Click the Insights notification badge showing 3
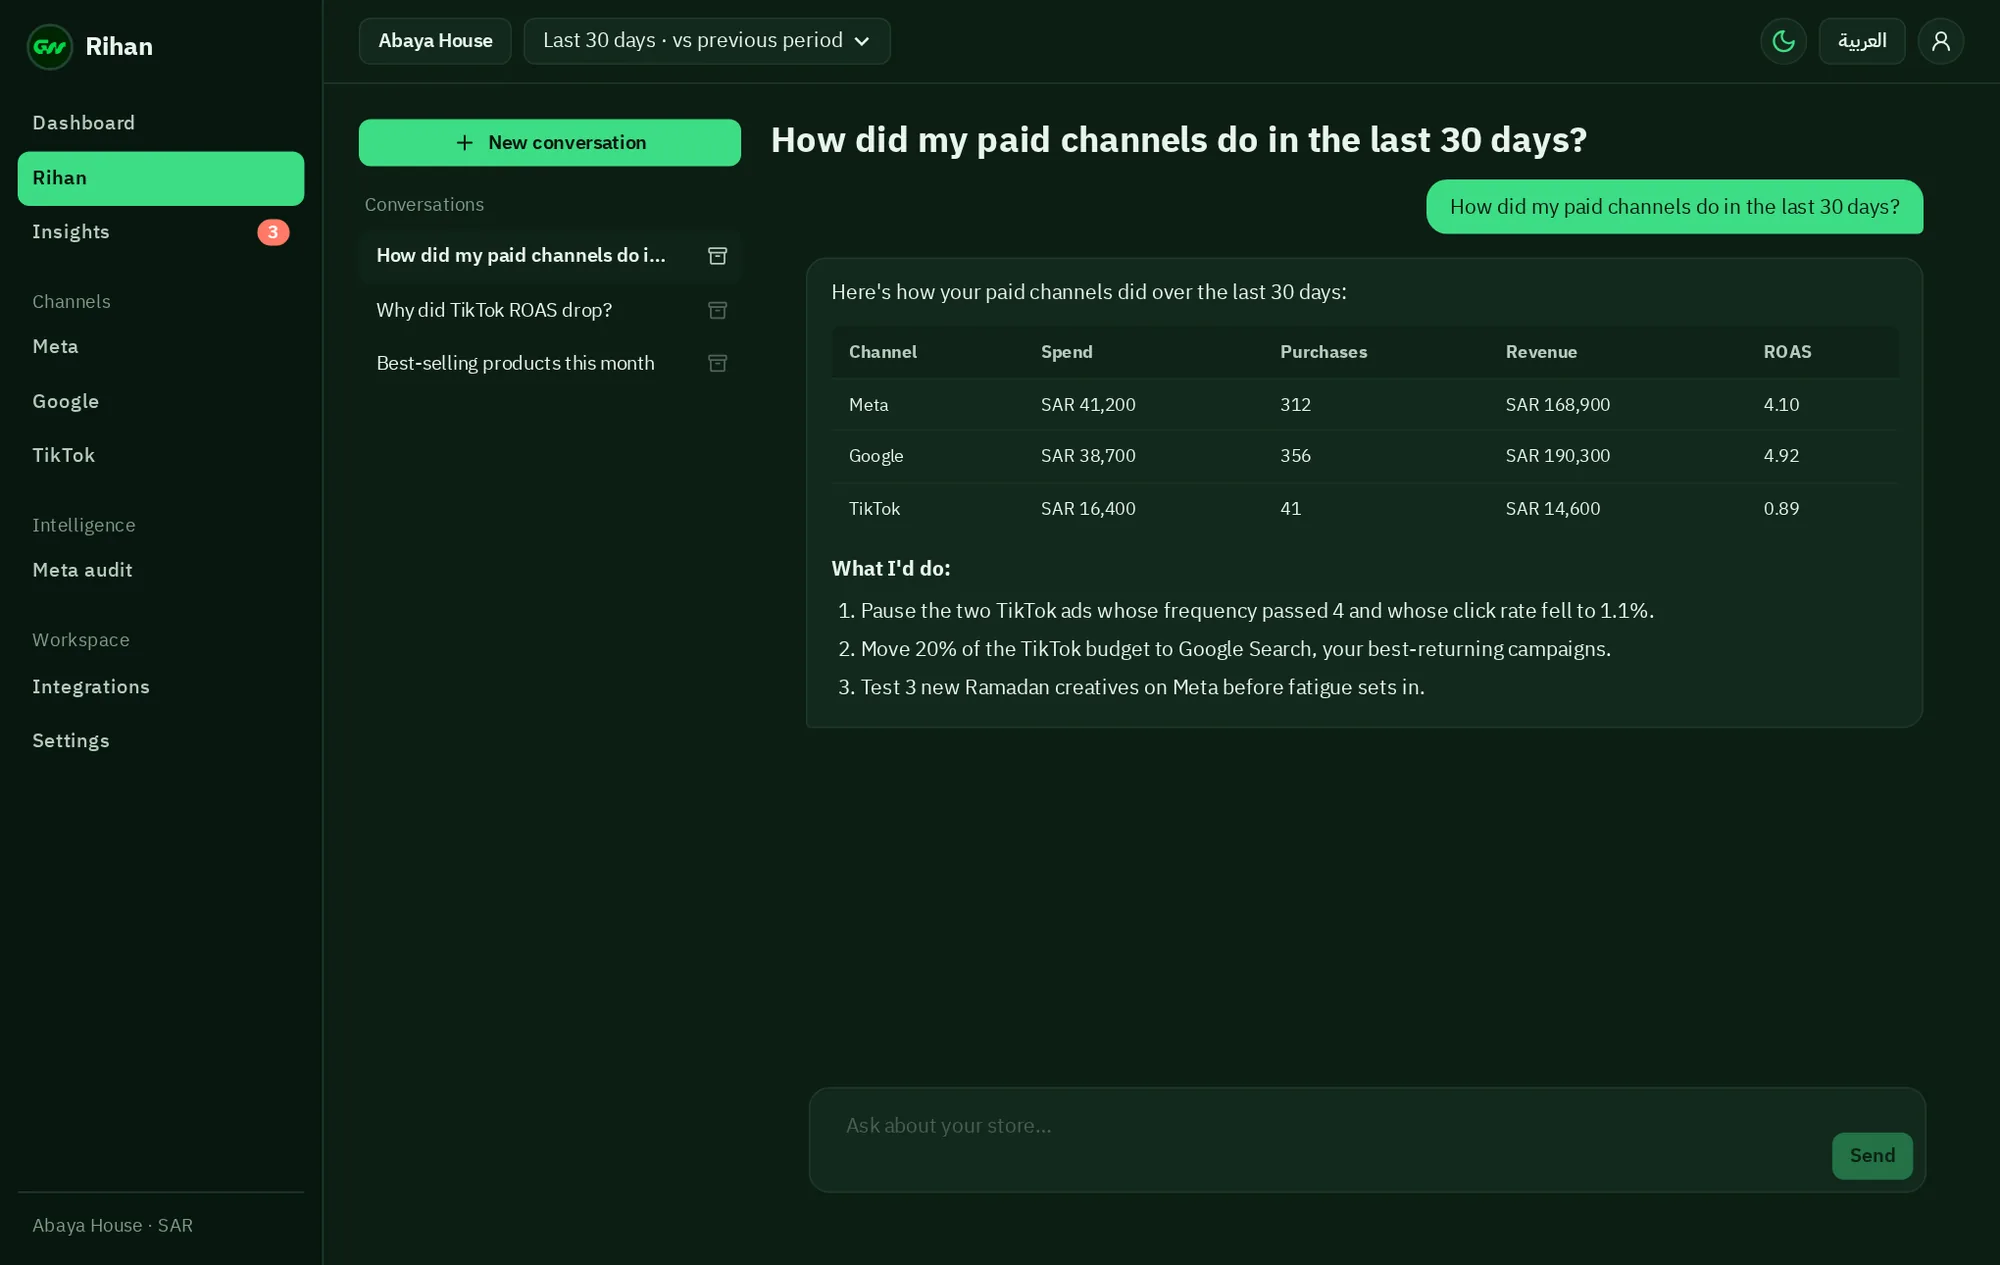Image resolution: width=2000 pixels, height=1265 pixels. (273, 232)
